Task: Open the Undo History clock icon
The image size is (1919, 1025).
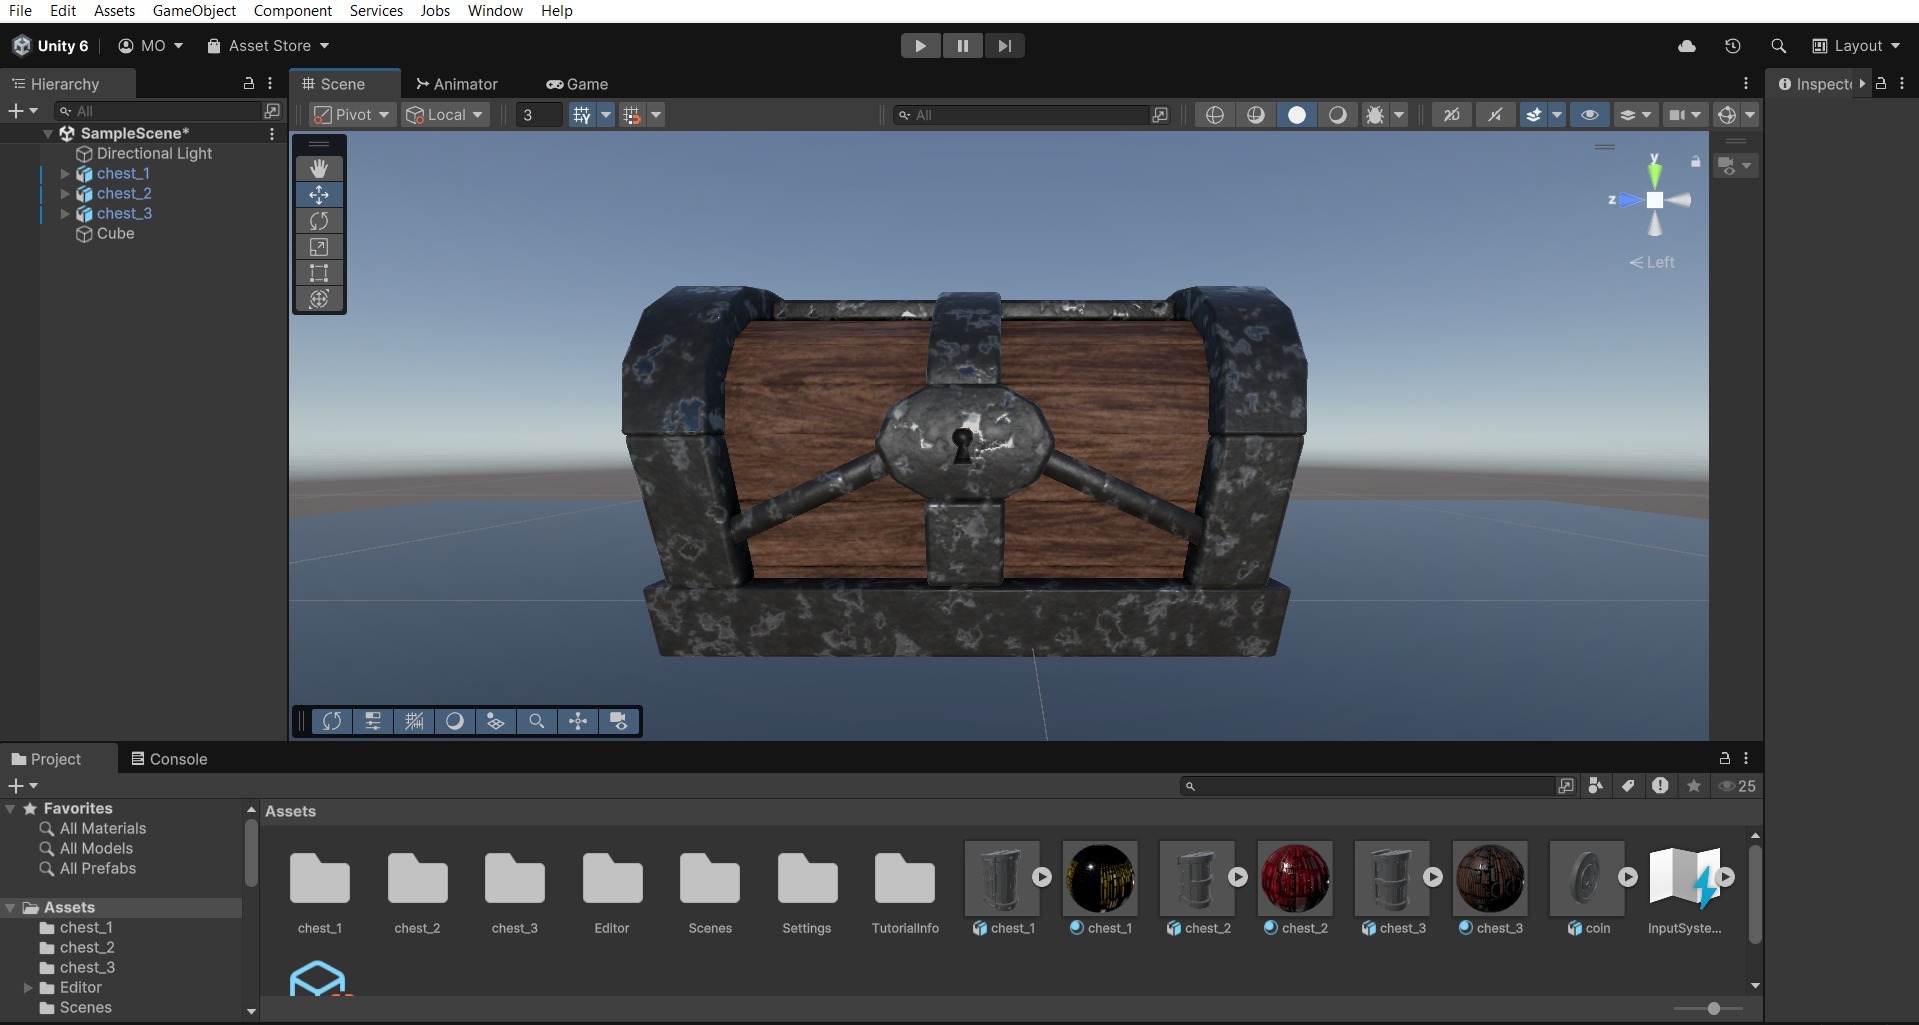Action: pos(1733,46)
